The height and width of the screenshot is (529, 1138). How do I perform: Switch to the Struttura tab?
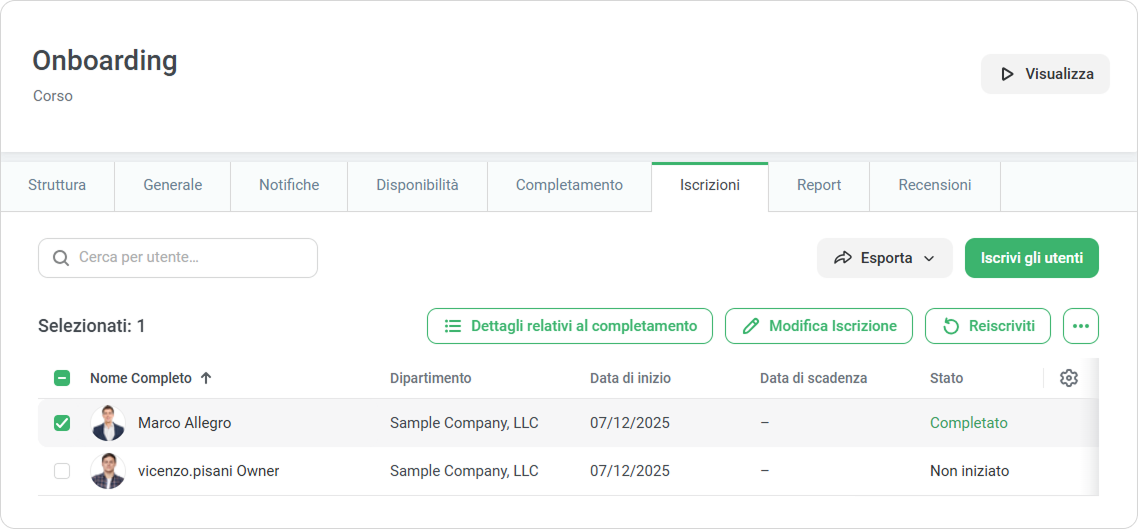click(x=57, y=185)
